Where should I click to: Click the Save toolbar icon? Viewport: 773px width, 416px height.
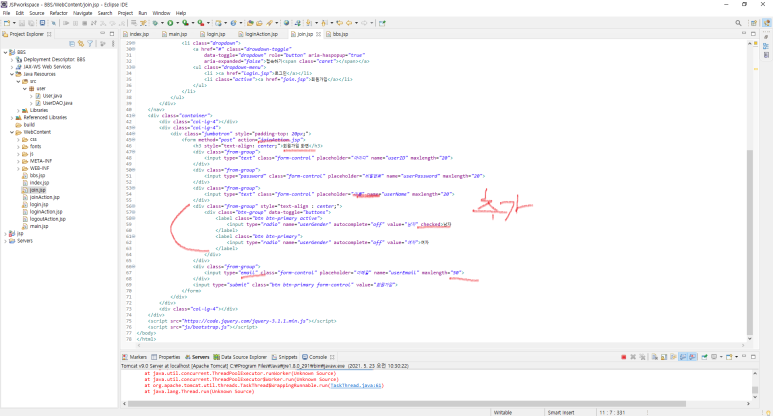(x=22, y=23)
